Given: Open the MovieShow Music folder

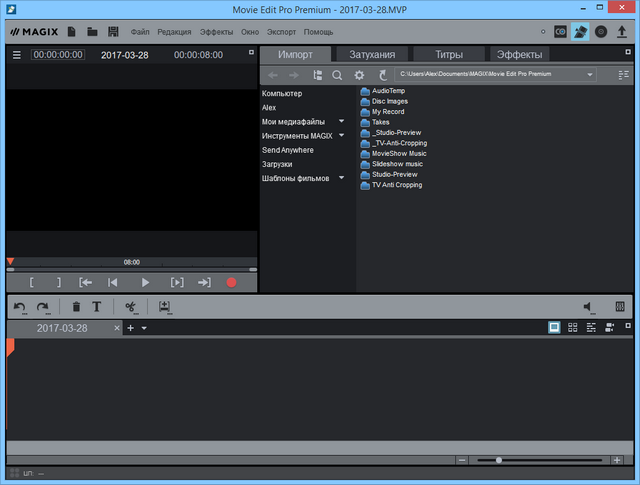Looking at the screenshot, I should tap(398, 153).
